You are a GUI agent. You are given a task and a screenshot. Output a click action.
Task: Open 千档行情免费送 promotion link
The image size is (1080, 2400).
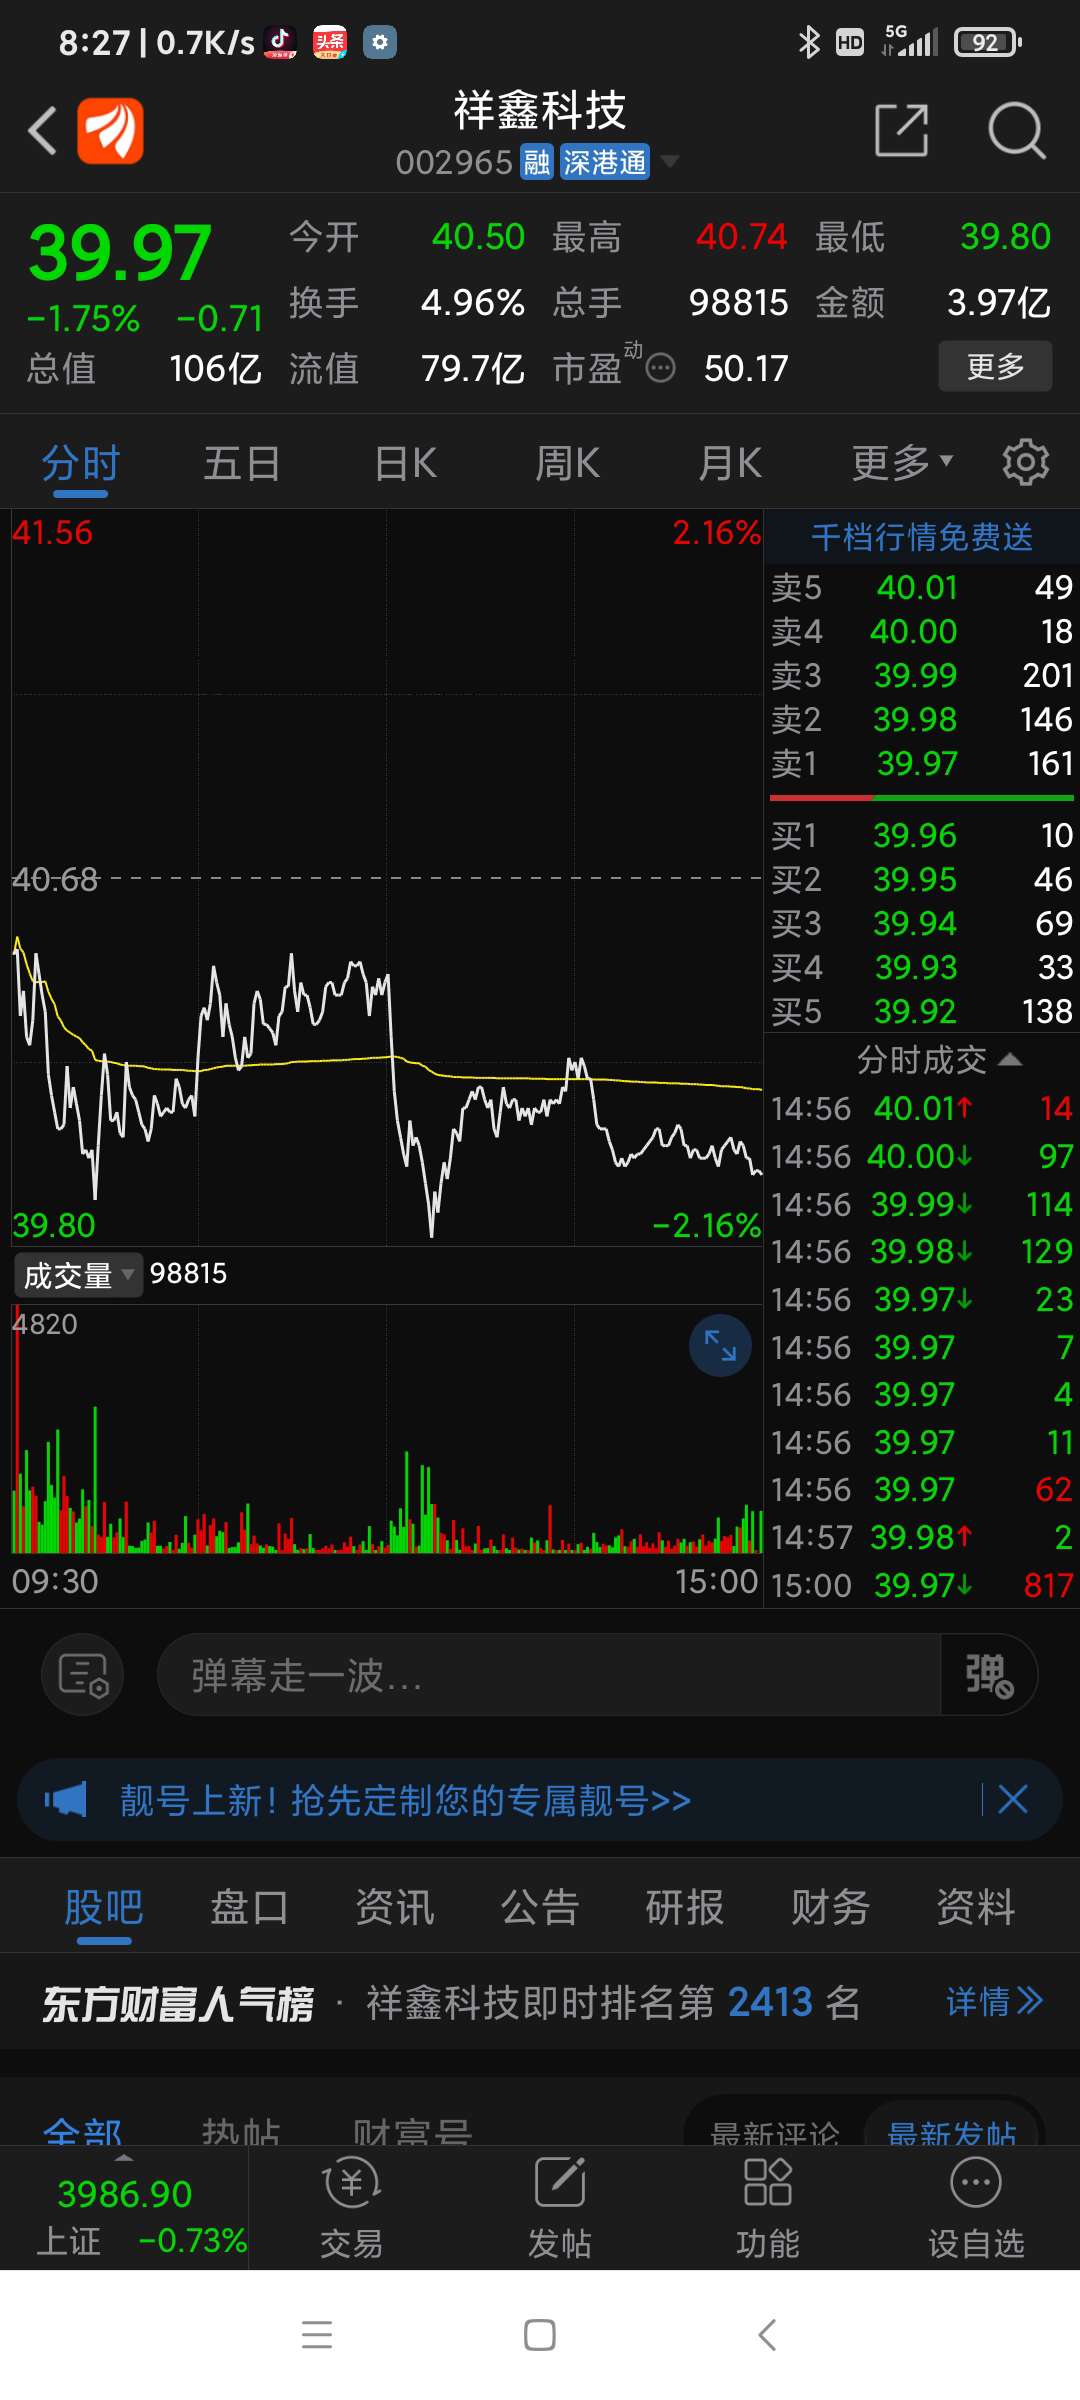[922, 537]
